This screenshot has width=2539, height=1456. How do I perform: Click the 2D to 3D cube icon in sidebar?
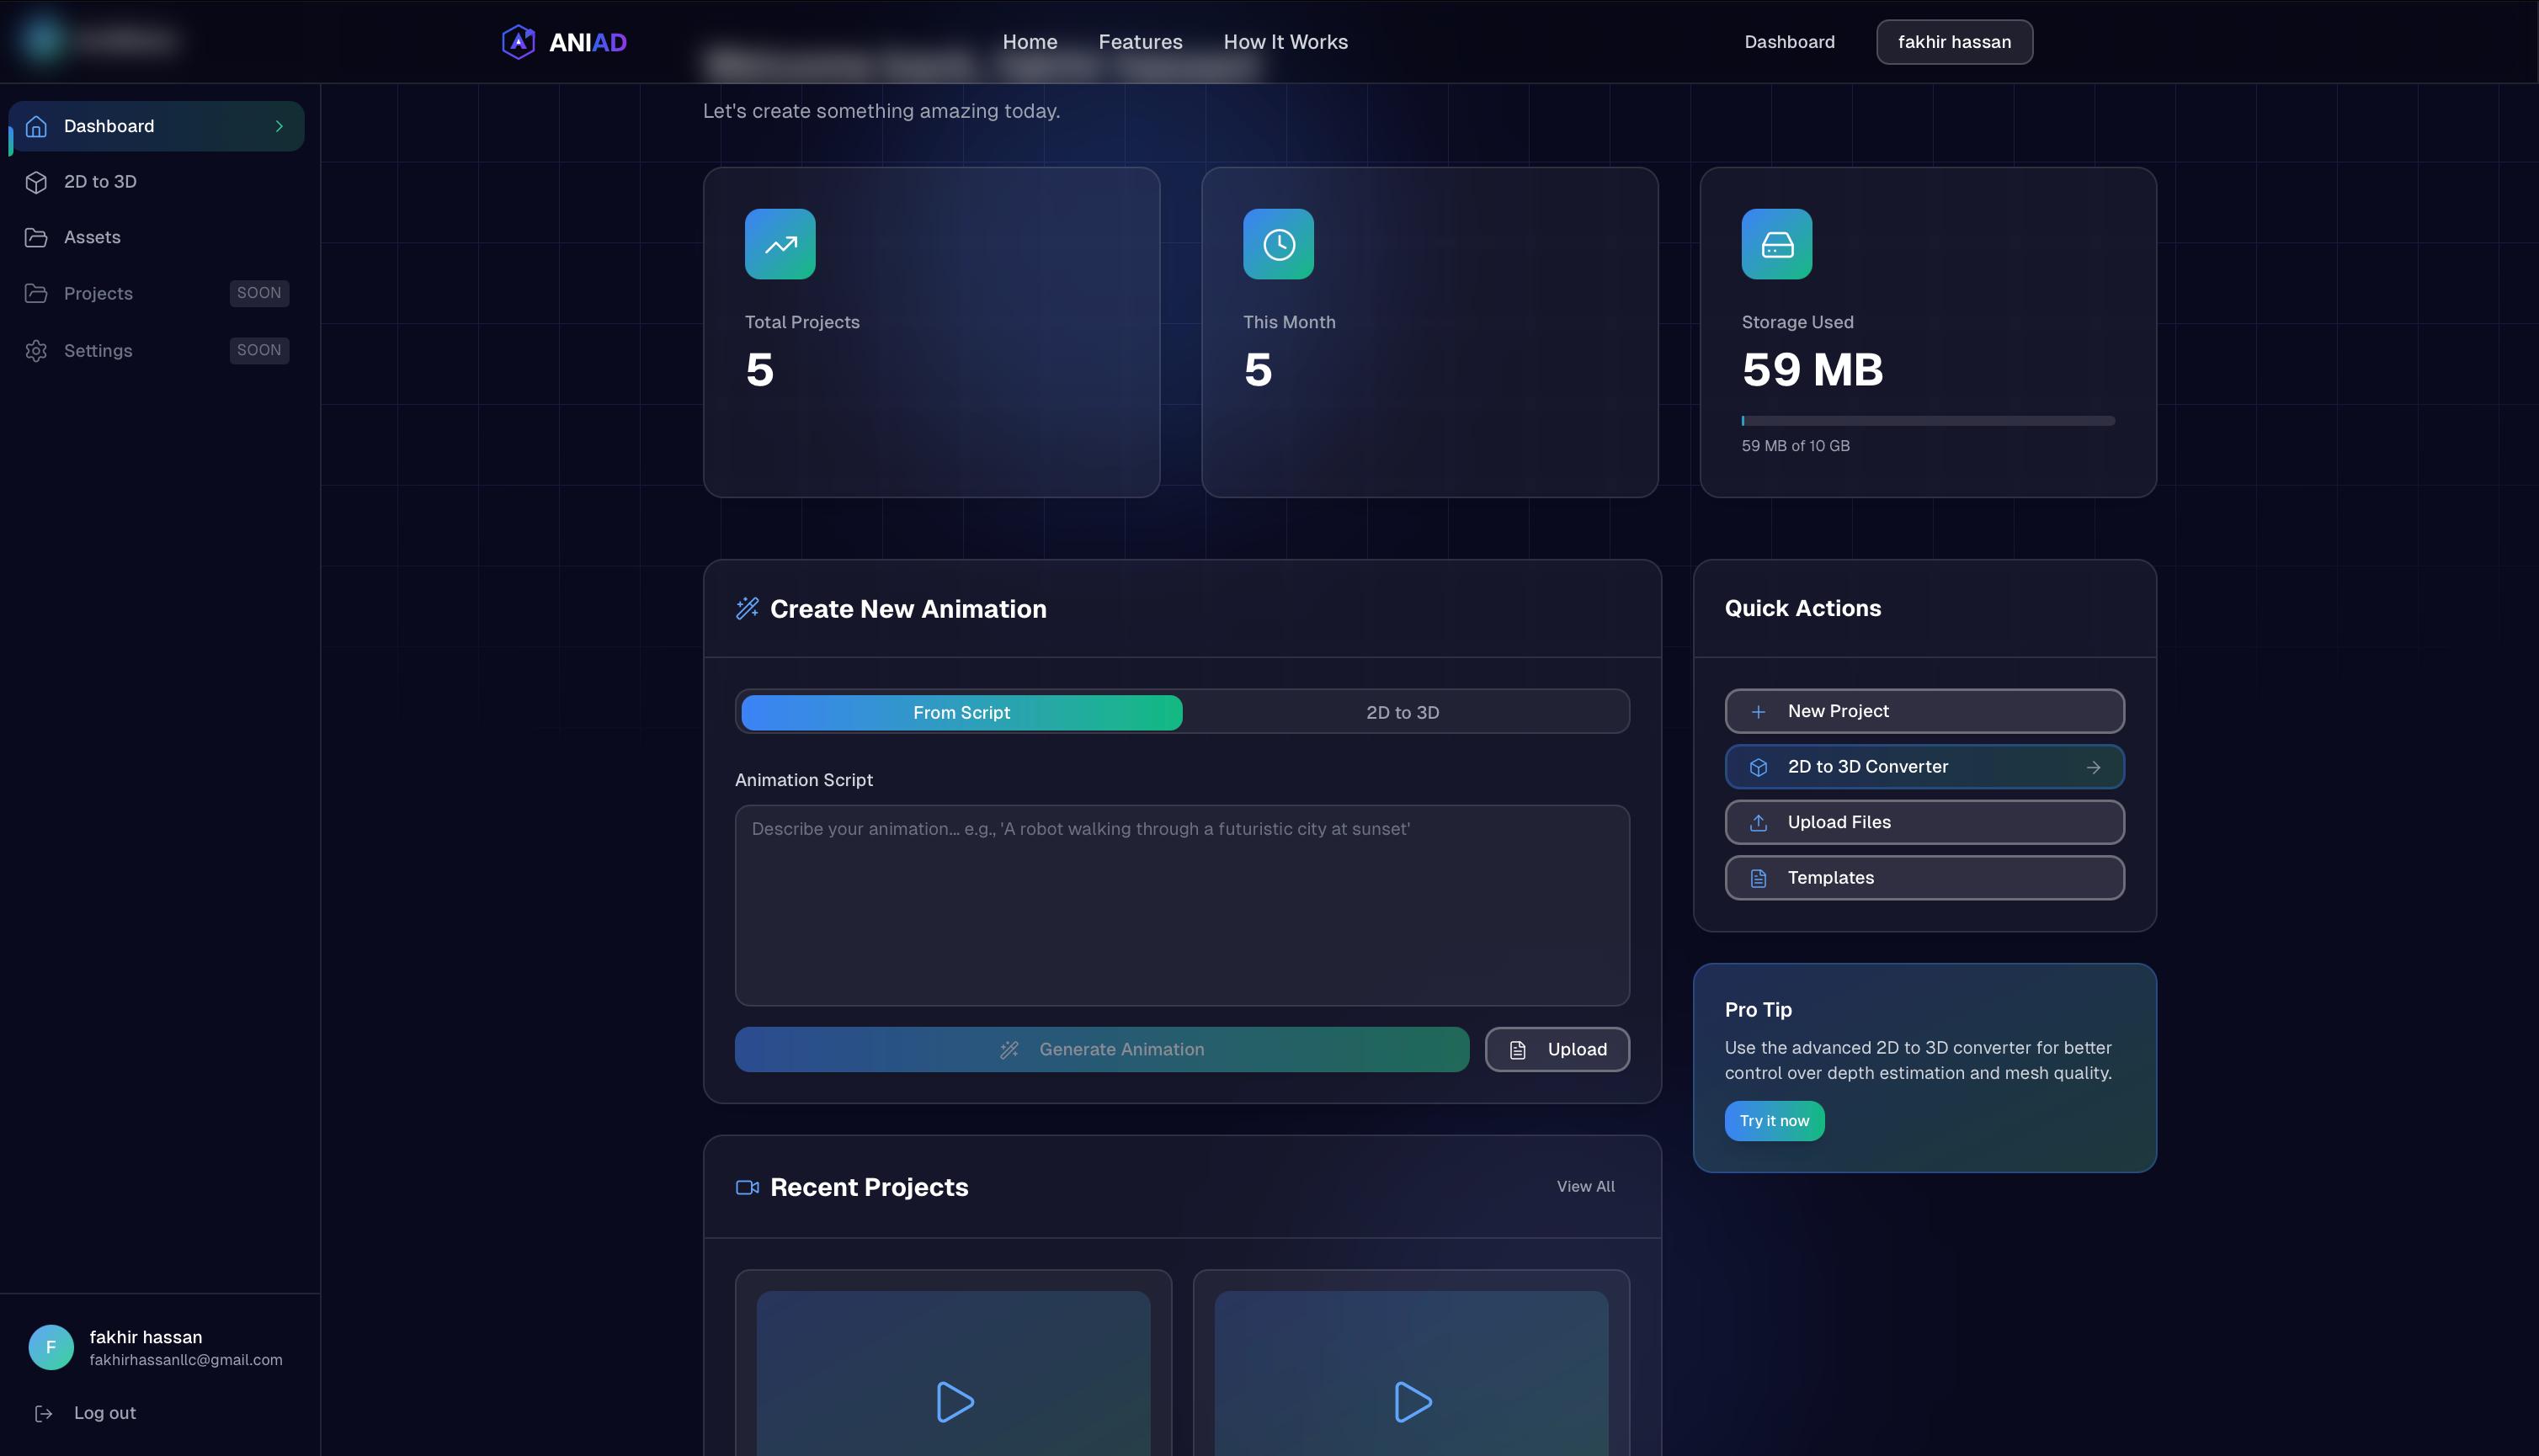(36, 182)
